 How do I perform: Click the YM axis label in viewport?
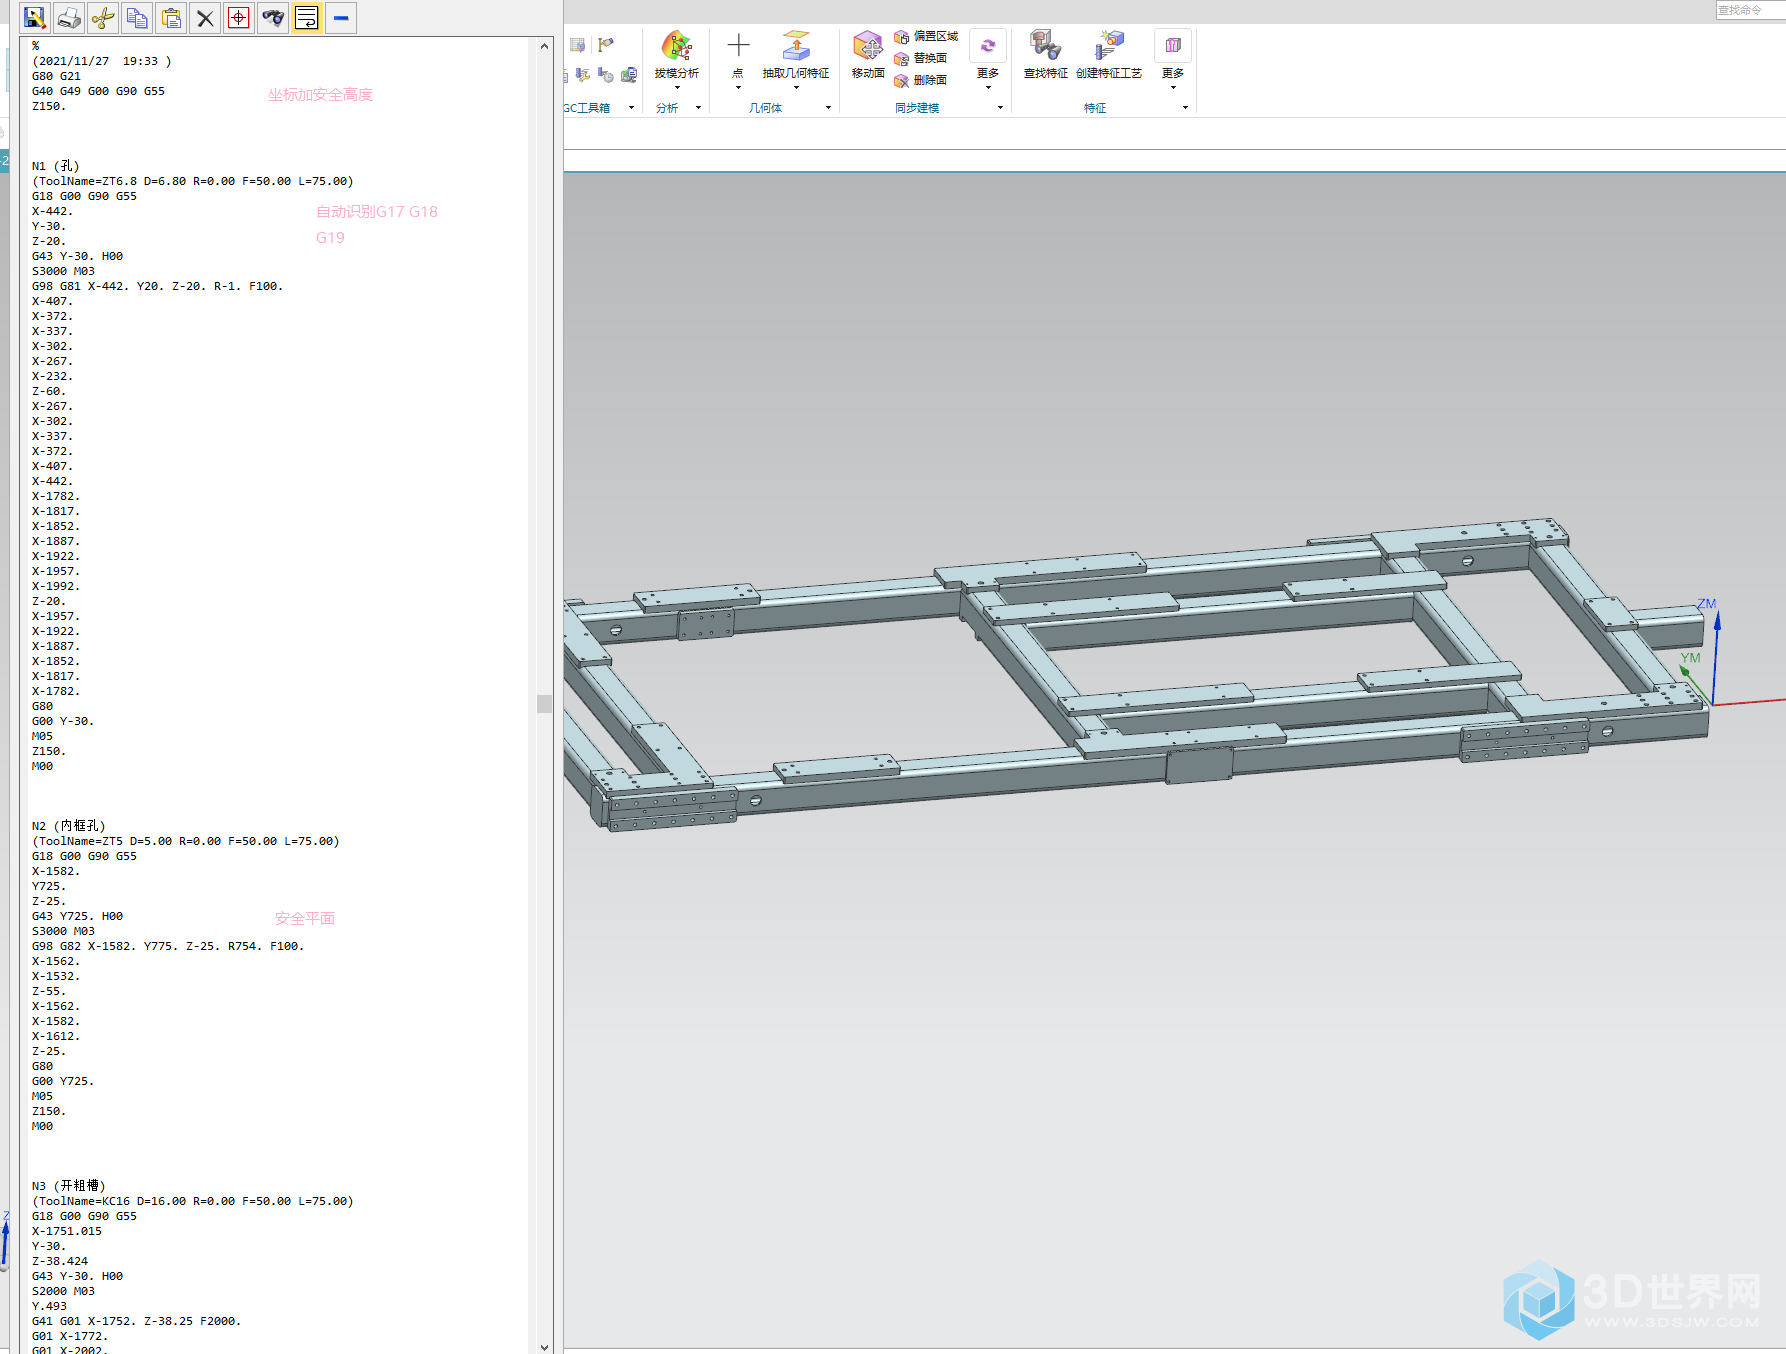[1690, 658]
